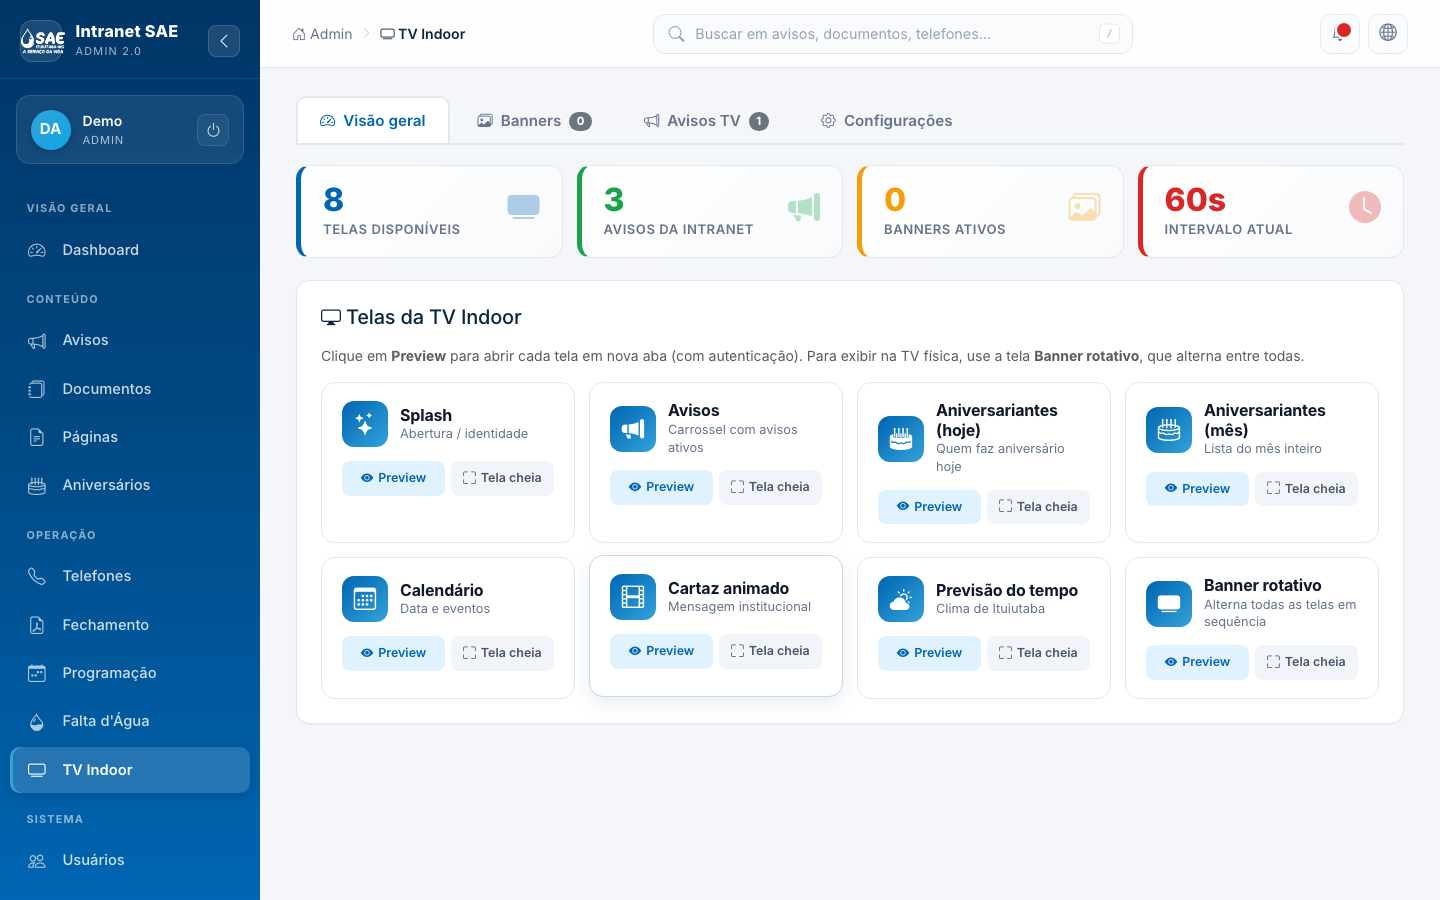
Task: Open Programação in the sidebar
Action: pos(130,673)
